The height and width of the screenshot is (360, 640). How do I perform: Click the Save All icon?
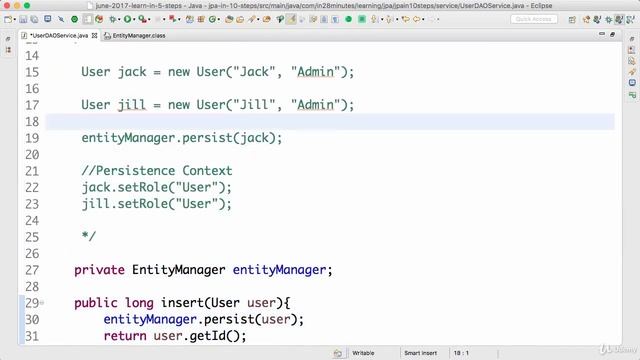[34, 19]
